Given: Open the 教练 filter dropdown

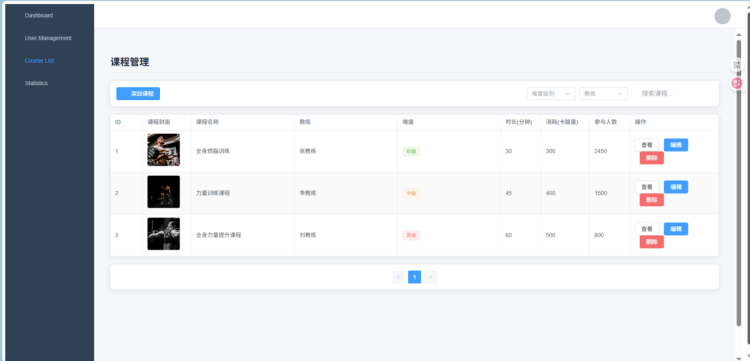Looking at the screenshot, I should (603, 94).
